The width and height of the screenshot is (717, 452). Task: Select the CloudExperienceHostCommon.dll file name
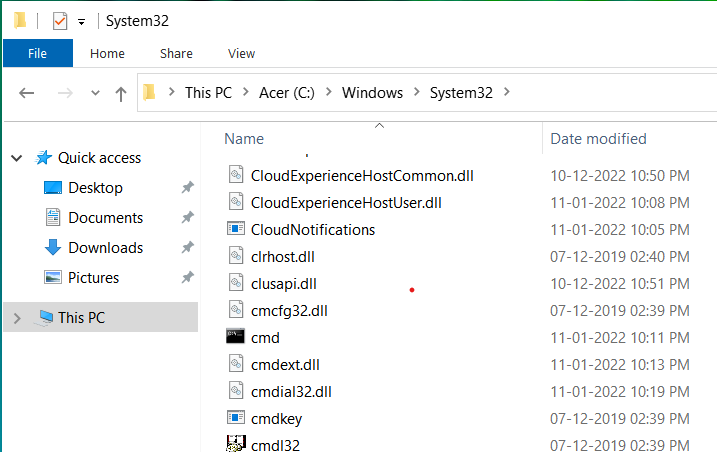tap(362, 176)
